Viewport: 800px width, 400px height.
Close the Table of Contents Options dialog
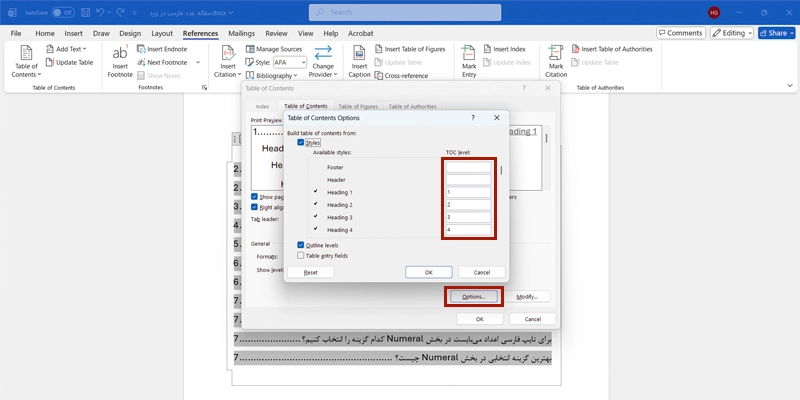coord(496,118)
